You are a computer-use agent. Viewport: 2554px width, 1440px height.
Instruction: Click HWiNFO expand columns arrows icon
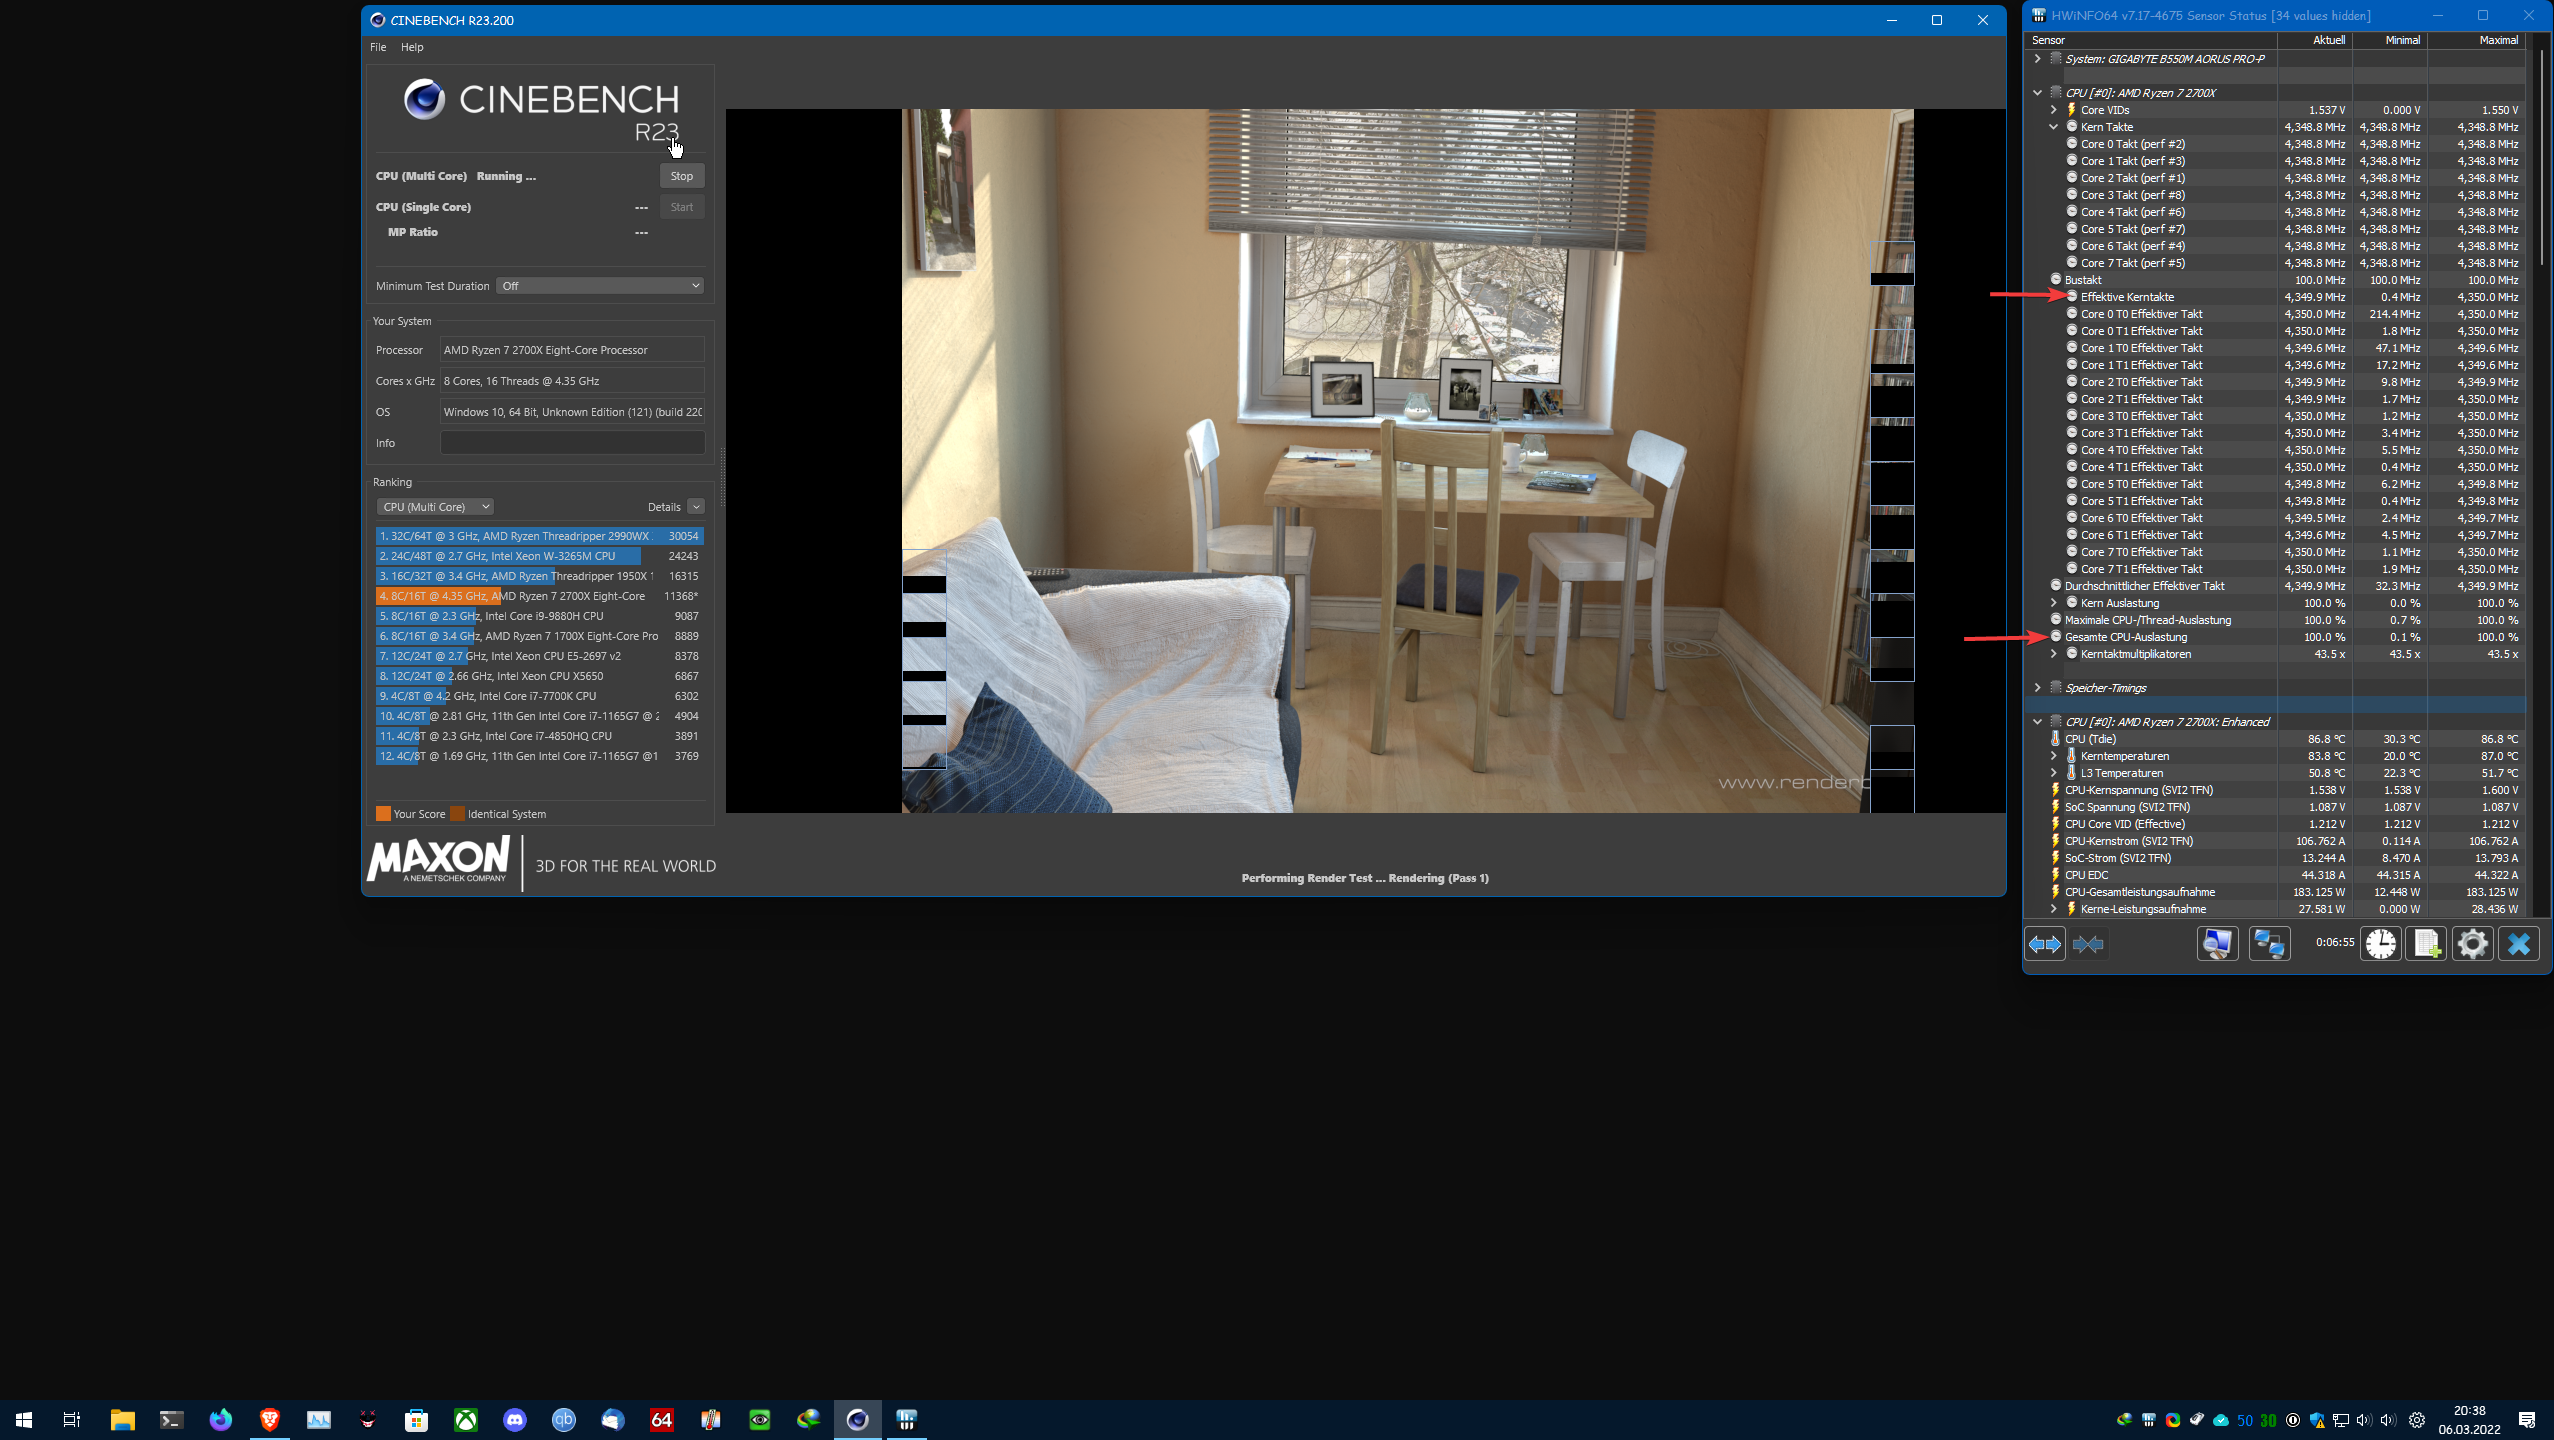click(2044, 944)
